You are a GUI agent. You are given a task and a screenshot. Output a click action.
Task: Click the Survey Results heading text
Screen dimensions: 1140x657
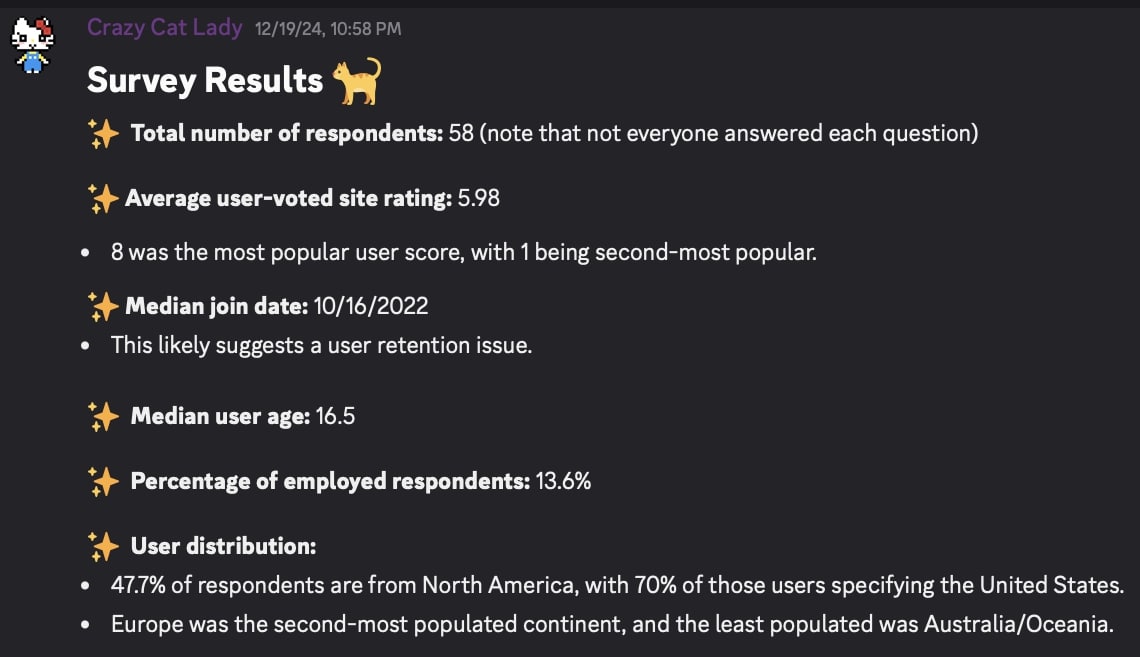point(205,80)
